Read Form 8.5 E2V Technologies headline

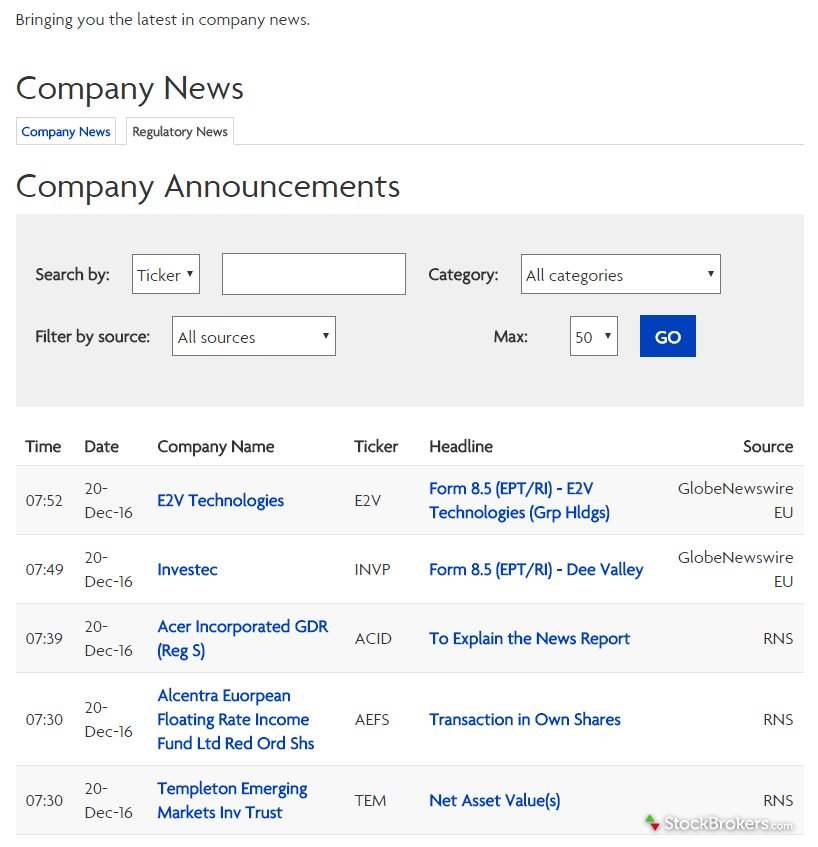pyautogui.click(x=519, y=500)
